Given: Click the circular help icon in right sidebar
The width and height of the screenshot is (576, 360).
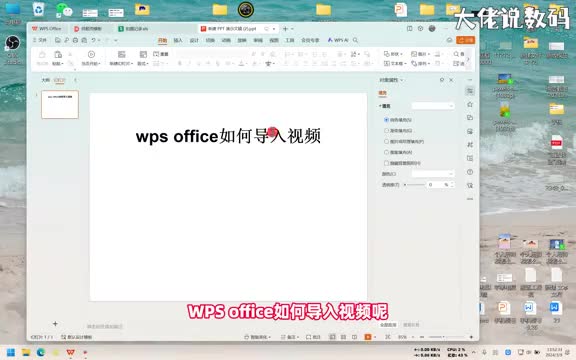Looking at the screenshot, I should 470,172.
